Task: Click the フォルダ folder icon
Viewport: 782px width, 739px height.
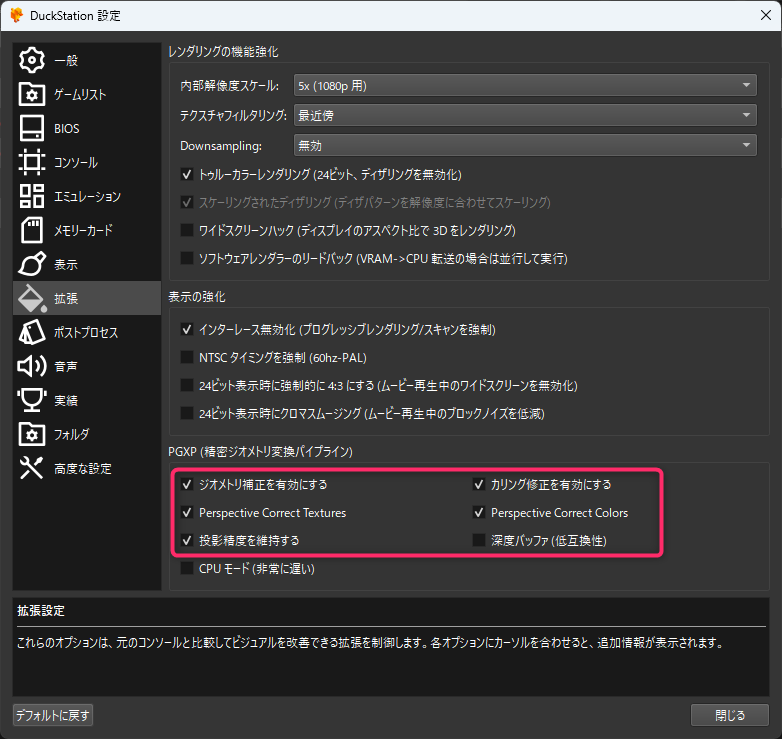Action: click(32, 434)
